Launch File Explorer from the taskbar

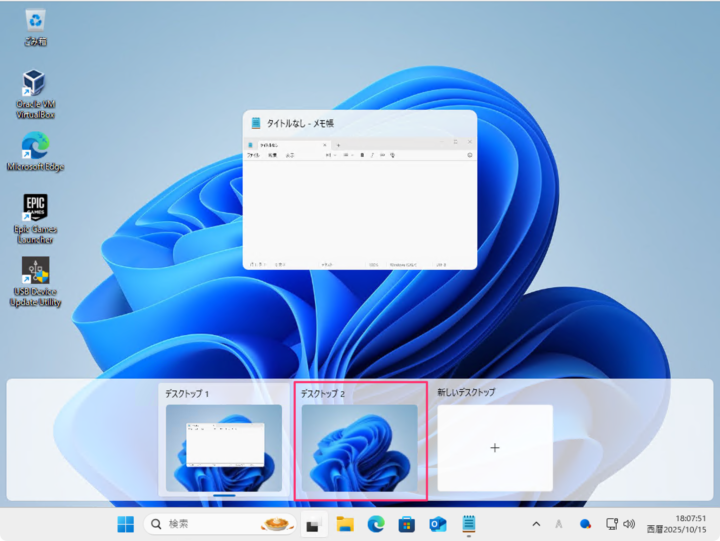click(345, 524)
